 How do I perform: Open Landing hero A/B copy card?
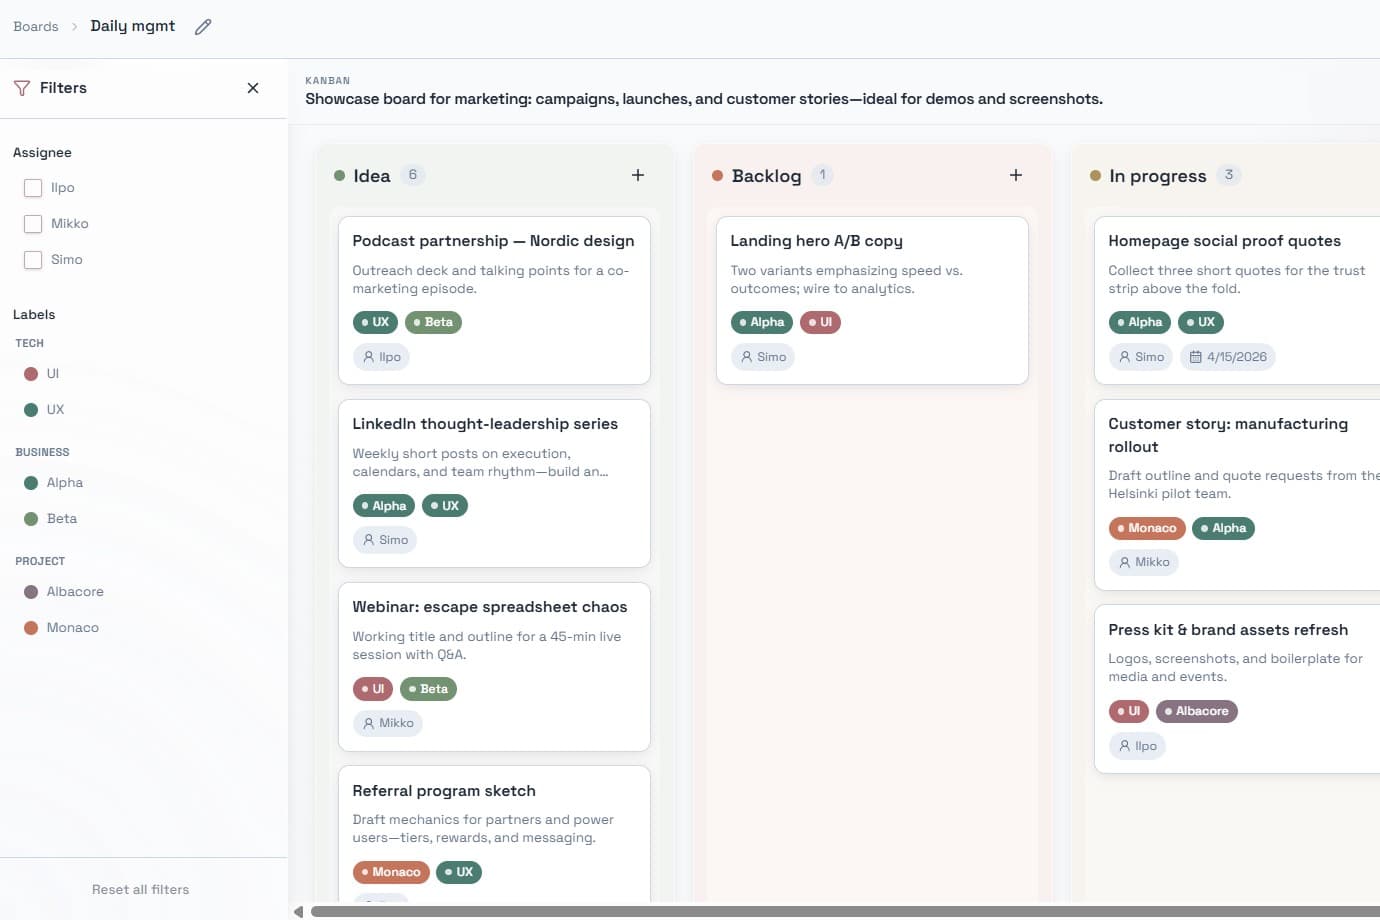click(872, 301)
